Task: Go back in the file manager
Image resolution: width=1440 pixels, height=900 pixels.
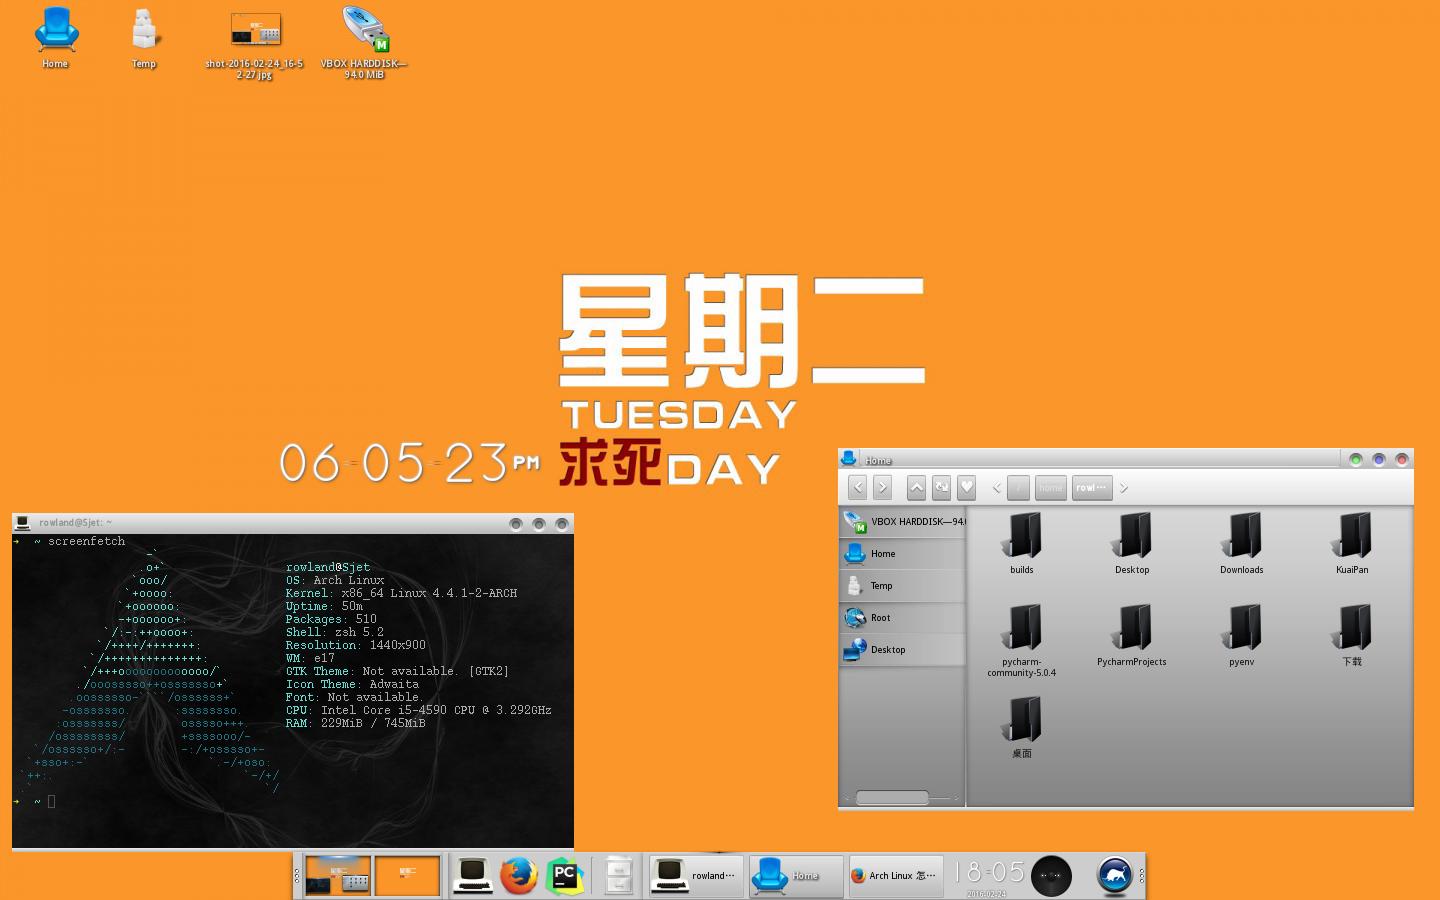Action: [x=857, y=487]
